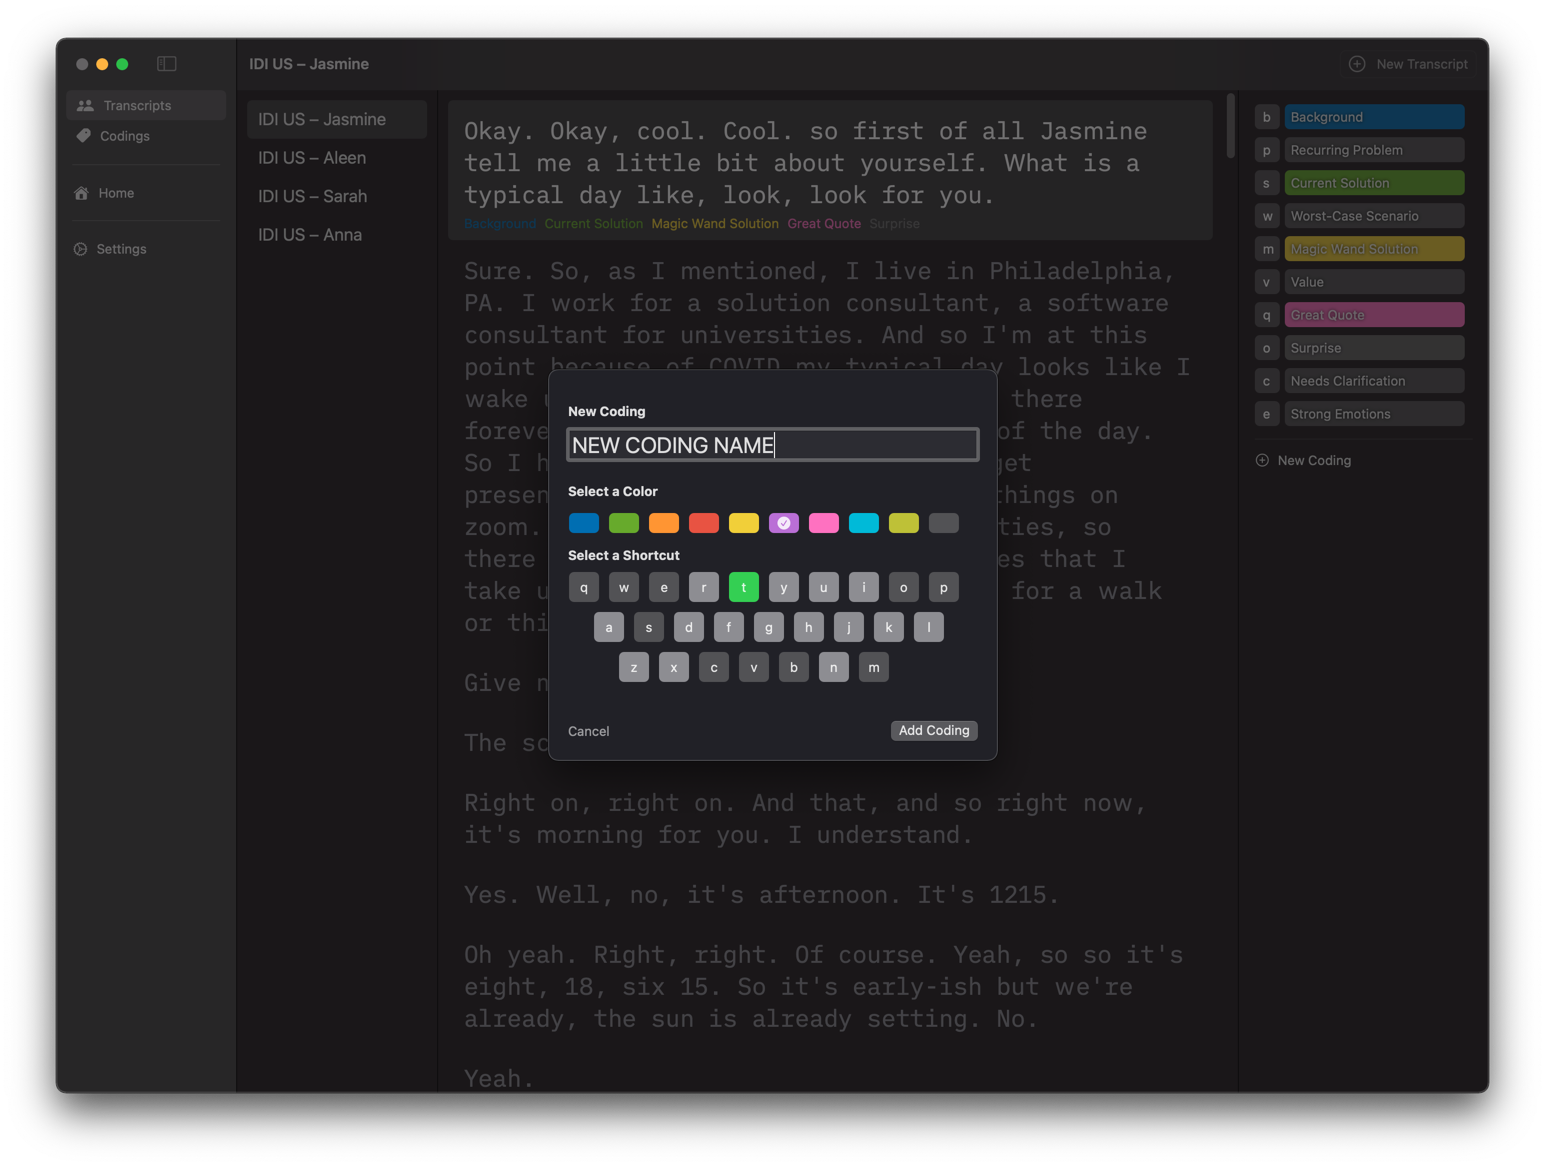Open Settings in sidebar

coord(146,249)
